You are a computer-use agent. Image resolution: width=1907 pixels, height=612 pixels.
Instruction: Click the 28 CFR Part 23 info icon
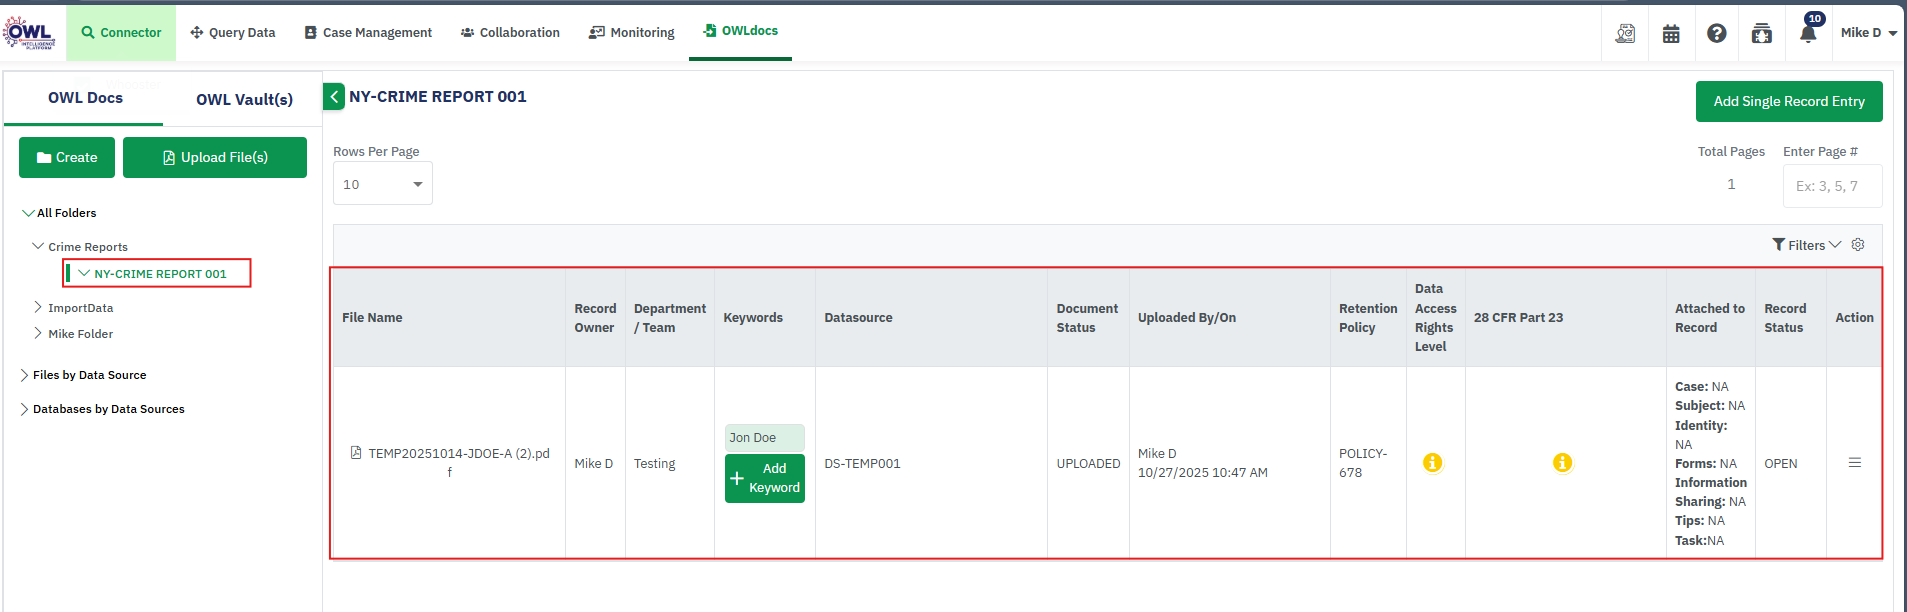[x=1562, y=463]
